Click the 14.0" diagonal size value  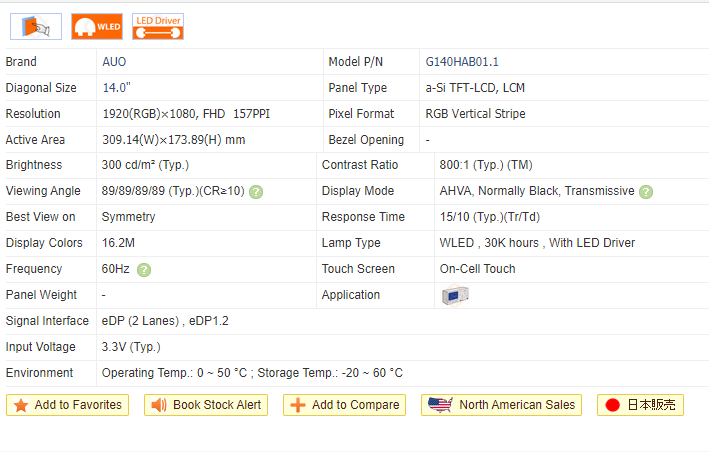click(116, 88)
